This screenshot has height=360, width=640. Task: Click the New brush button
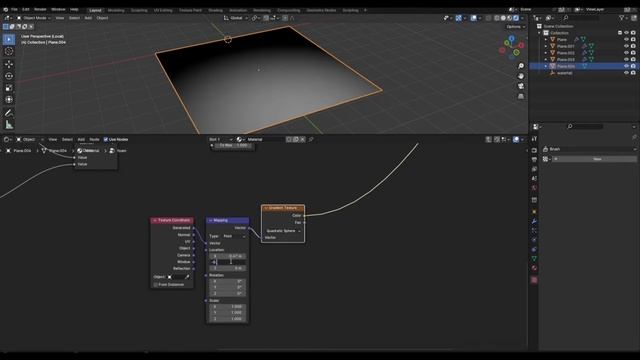[x=597, y=159]
